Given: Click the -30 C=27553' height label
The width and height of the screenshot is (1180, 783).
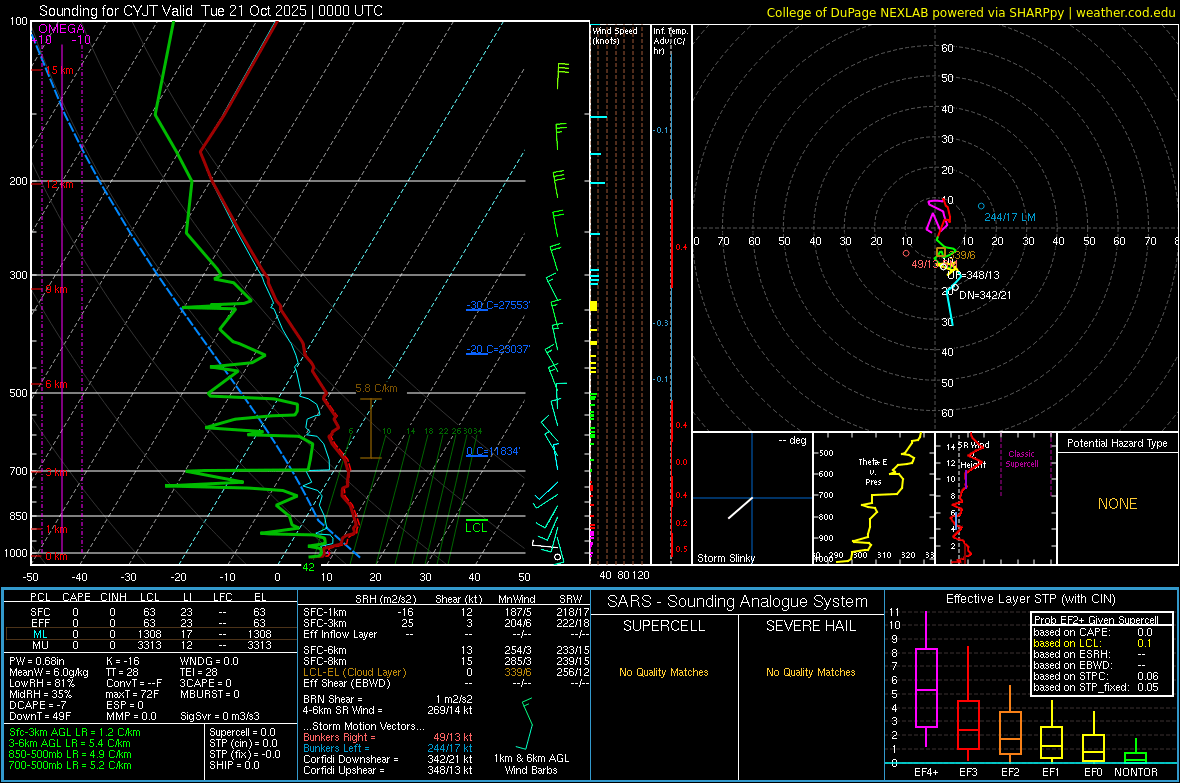Looking at the screenshot, I should click(498, 305).
